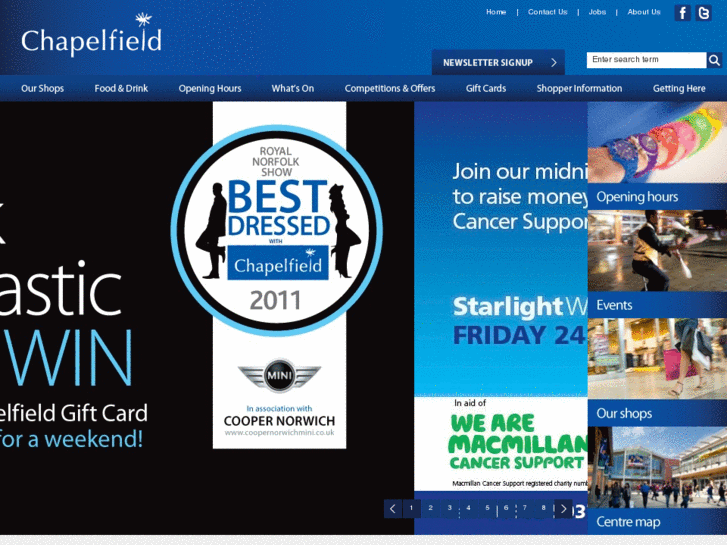The image size is (727, 545).
Task: Click the shopper with bags thumbnail
Action: click(x=657, y=359)
